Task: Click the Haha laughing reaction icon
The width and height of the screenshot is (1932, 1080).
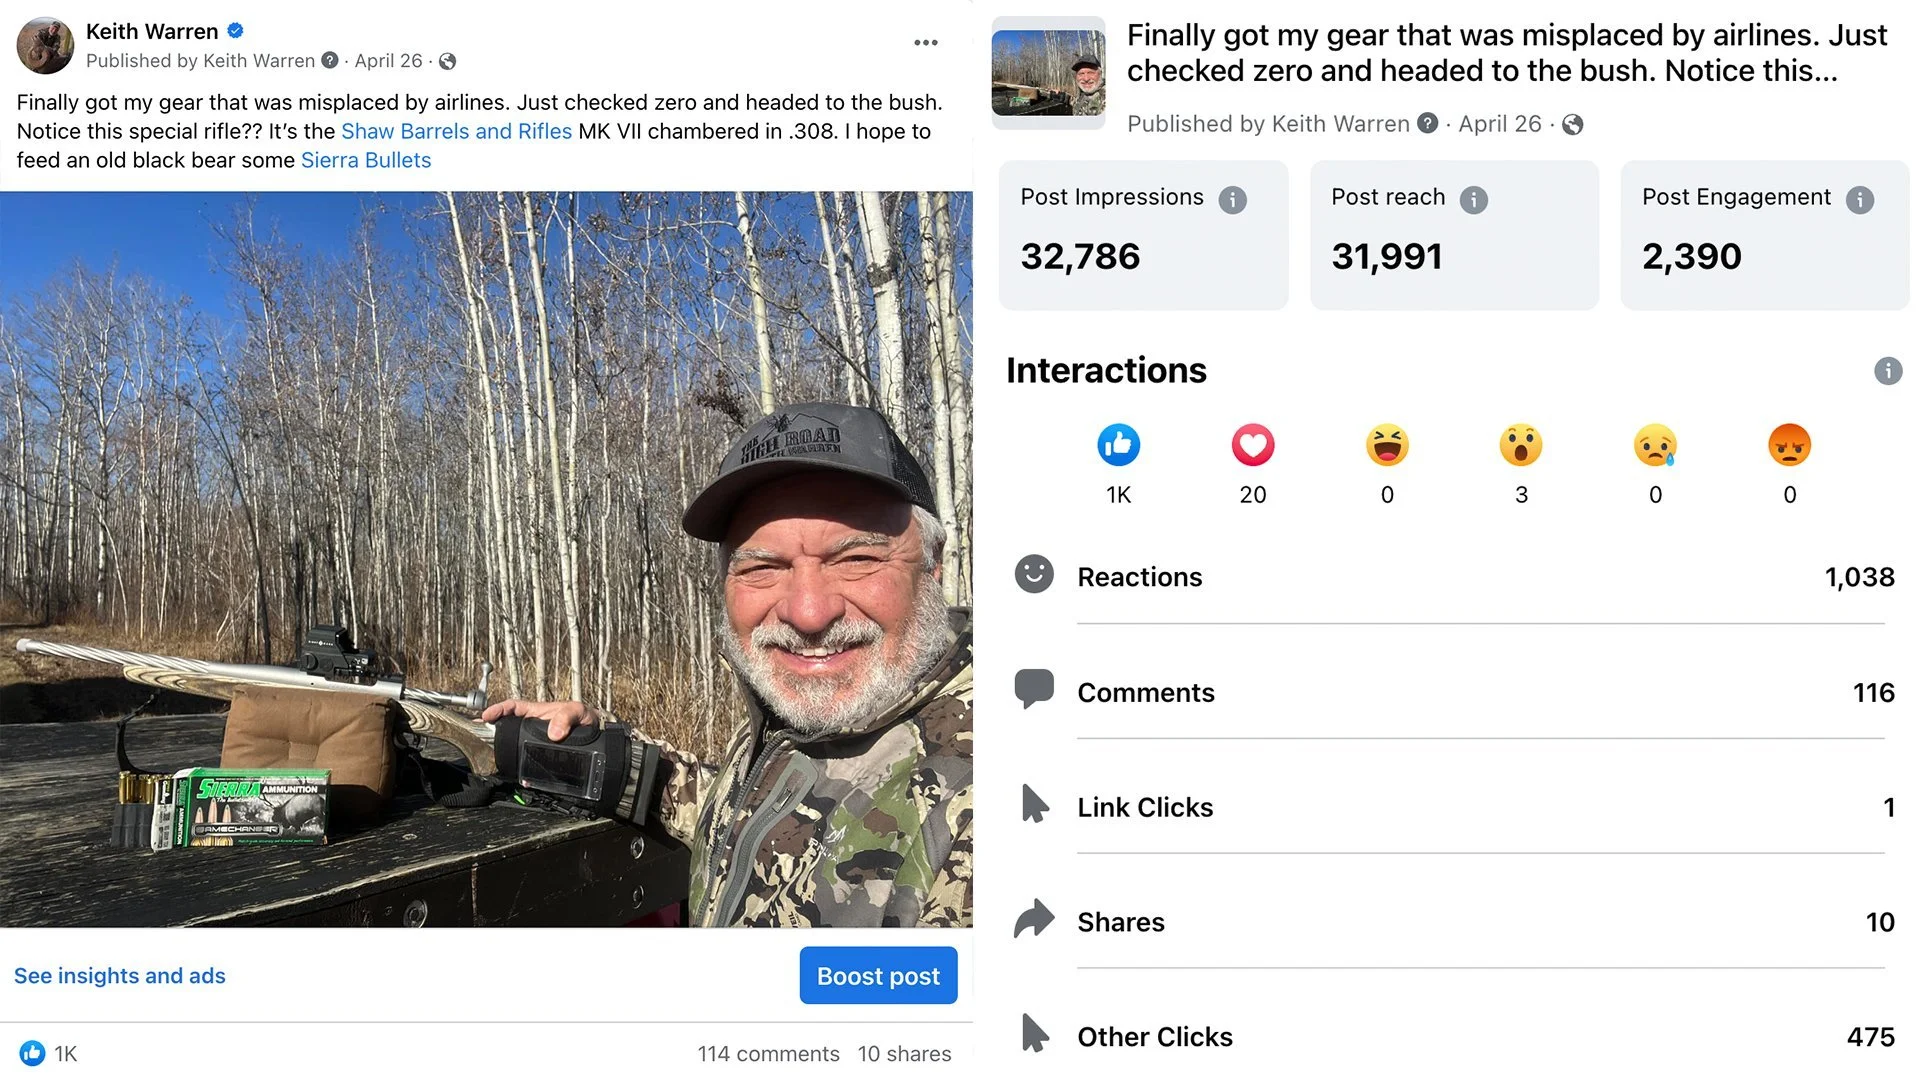Action: click(1387, 445)
